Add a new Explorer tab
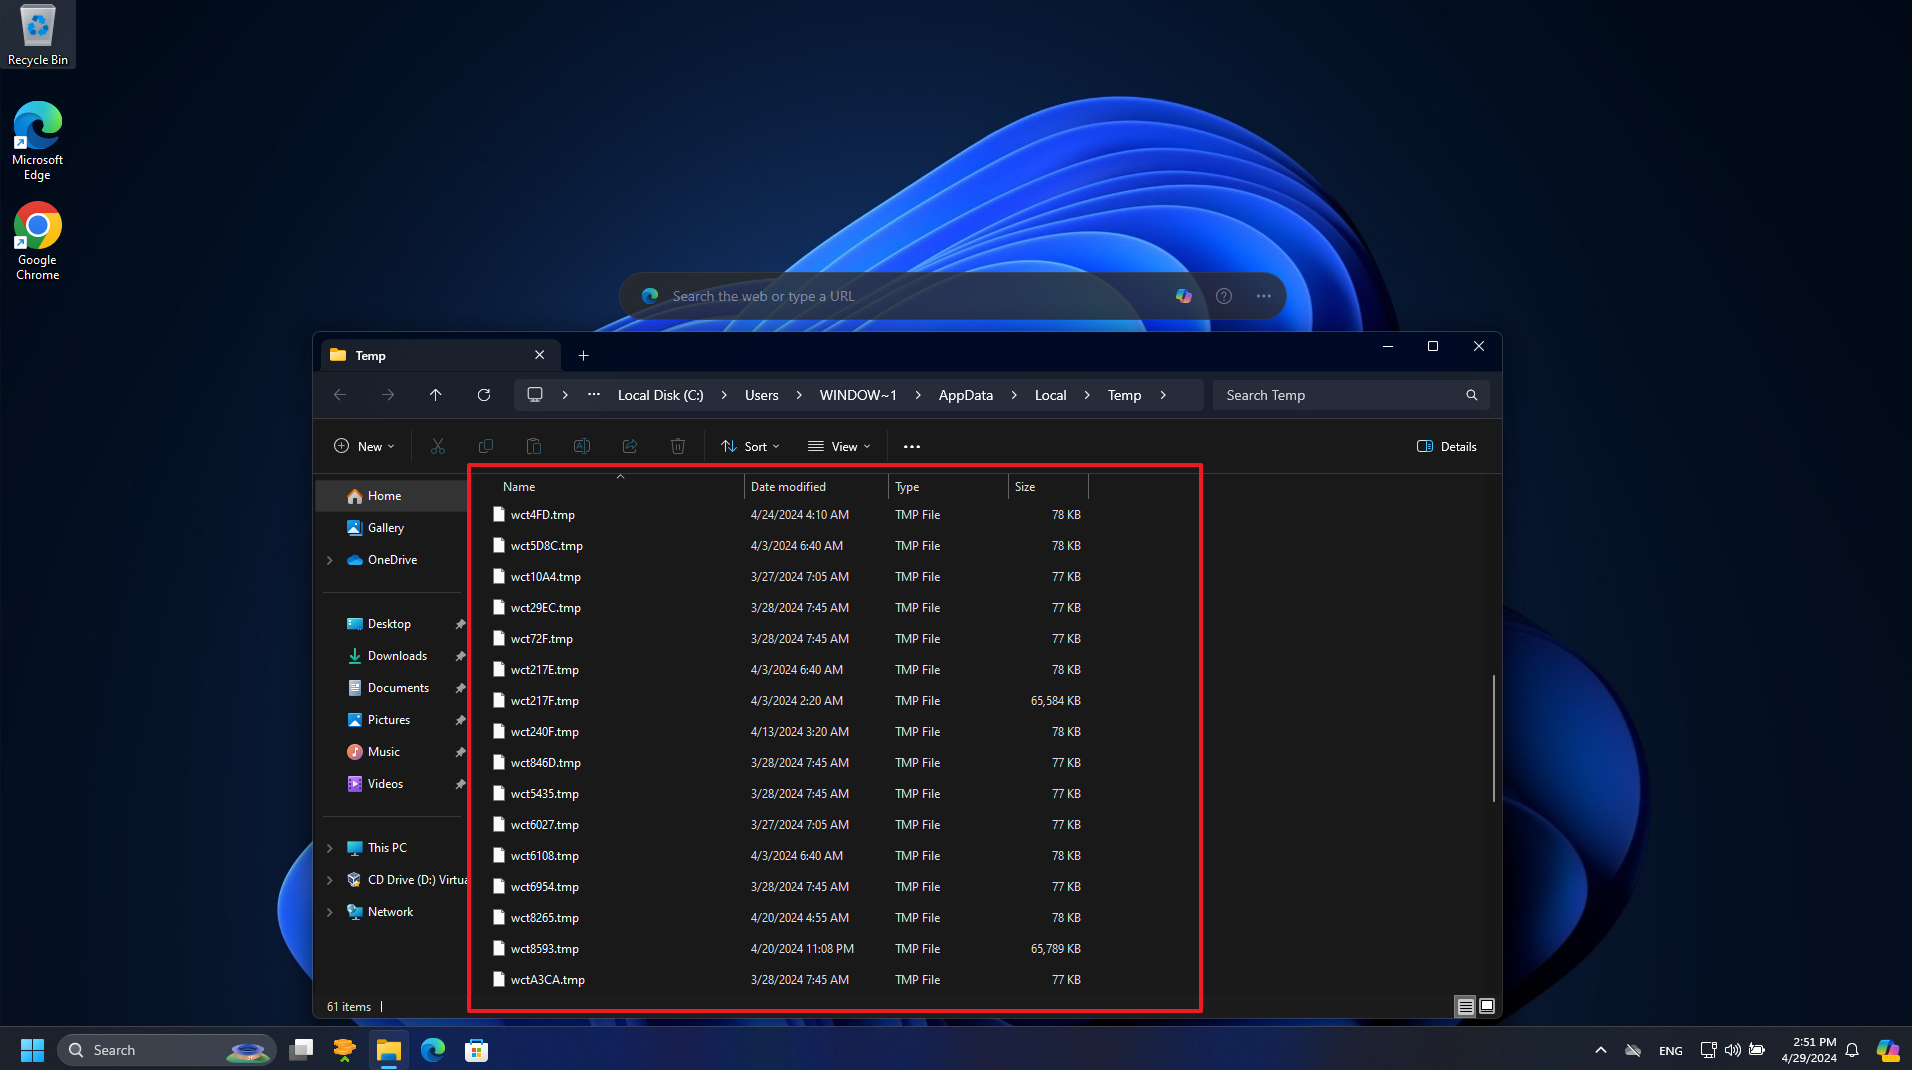1912x1070 pixels. pos(584,355)
